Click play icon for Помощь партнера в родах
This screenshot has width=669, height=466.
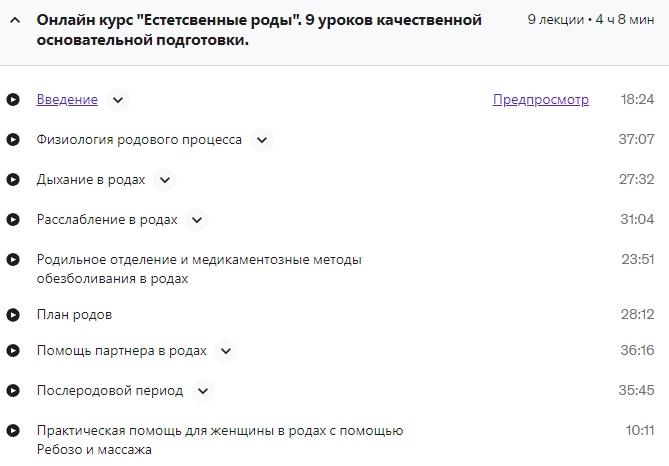[x=13, y=351]
